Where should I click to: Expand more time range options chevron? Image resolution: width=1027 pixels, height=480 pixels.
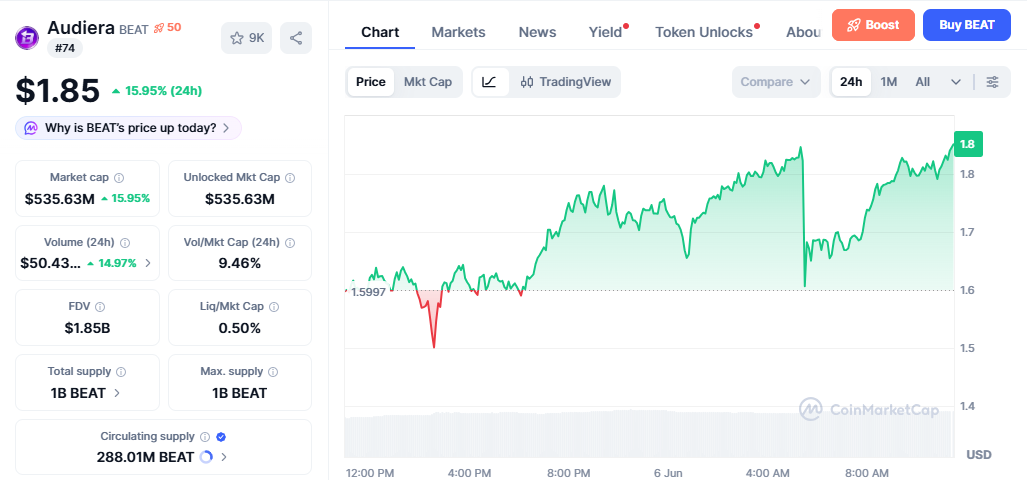956,82
